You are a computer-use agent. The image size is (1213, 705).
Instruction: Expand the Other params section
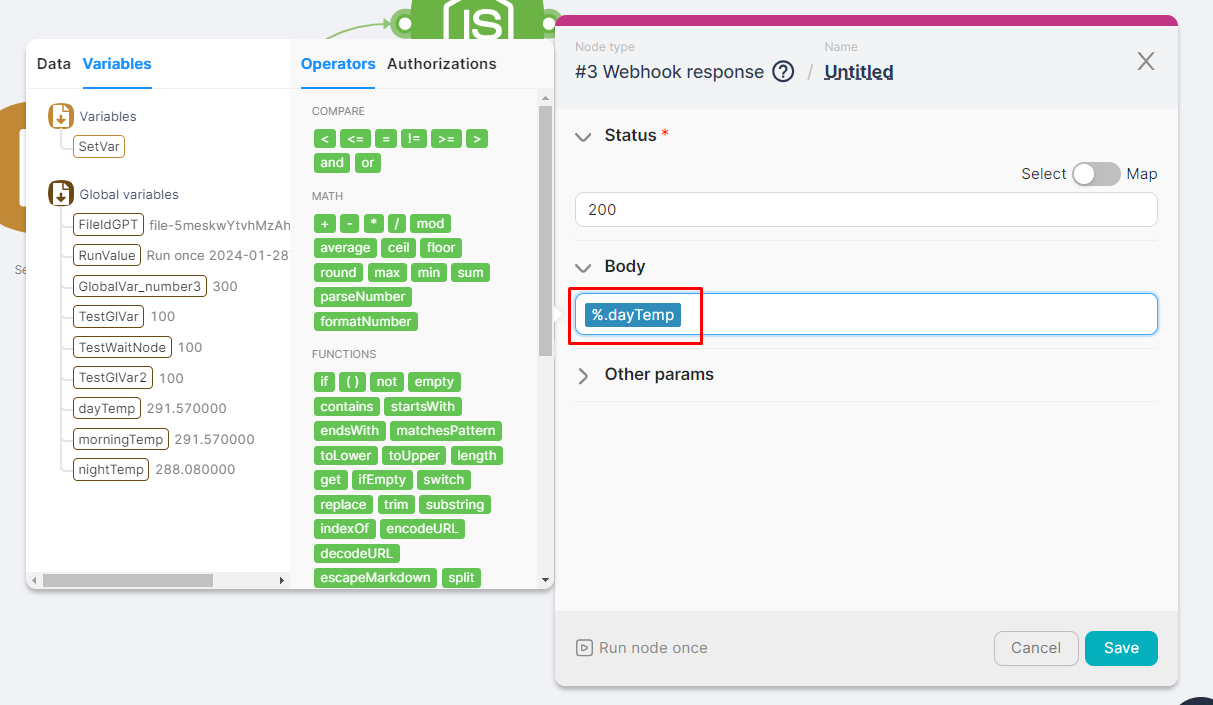(x=584, y=375)
